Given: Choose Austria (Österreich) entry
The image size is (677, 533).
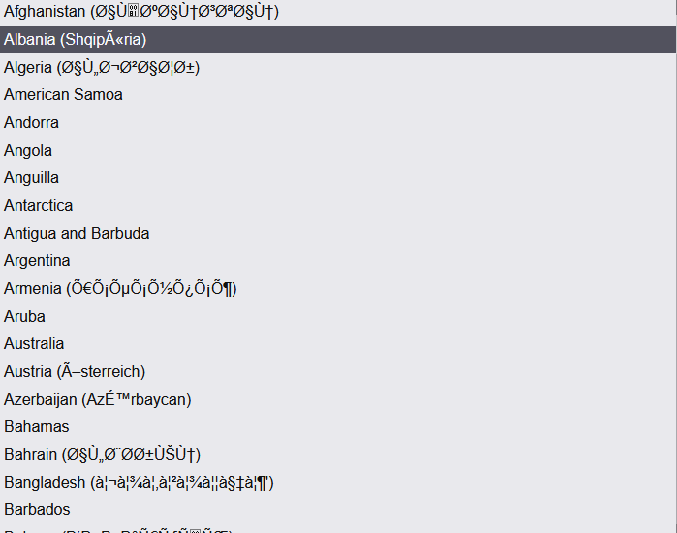Looking at the screenshot, I should pyautogui.click(x=338, y=371).
